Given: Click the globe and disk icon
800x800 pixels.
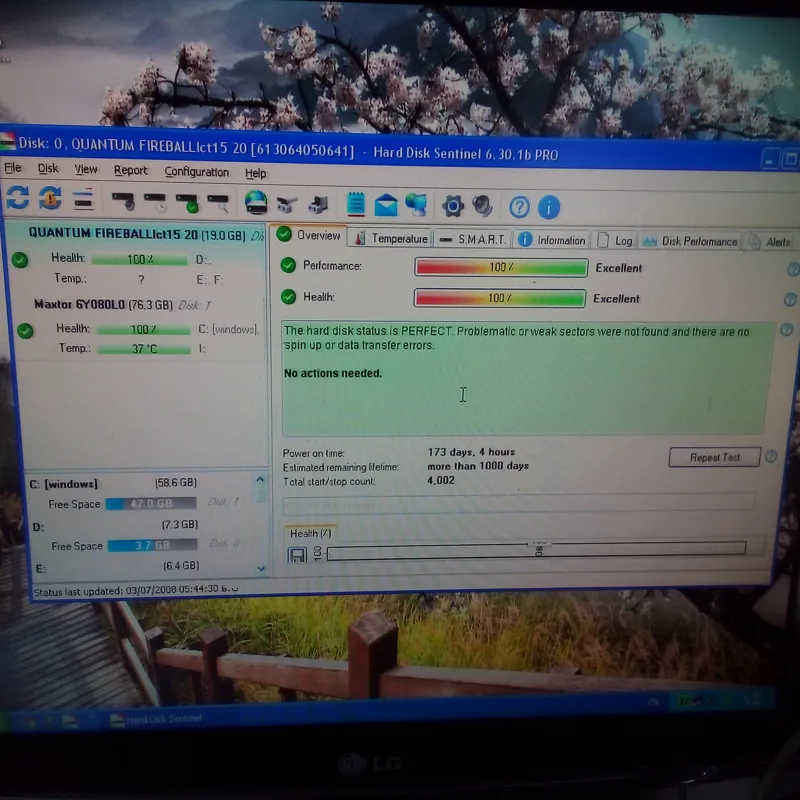Looking at the screenshot, I should tap(256, 203).
